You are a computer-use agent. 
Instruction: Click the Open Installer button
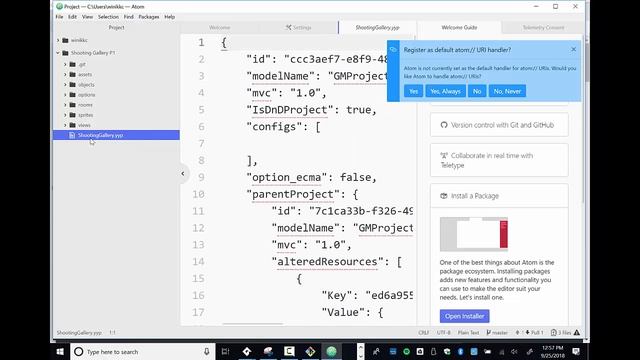[464, 316]
